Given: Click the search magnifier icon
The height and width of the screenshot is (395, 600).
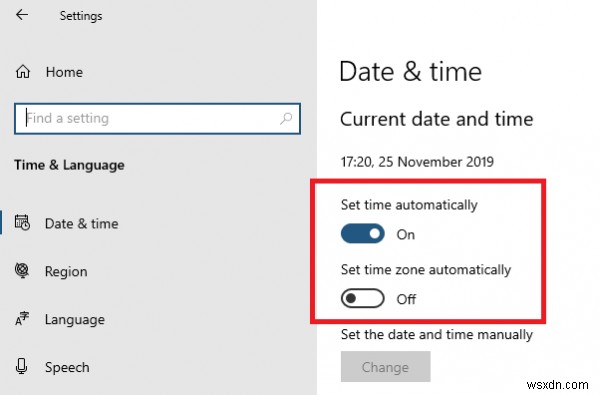Looking at the screenshot, I should coord(286,119).
